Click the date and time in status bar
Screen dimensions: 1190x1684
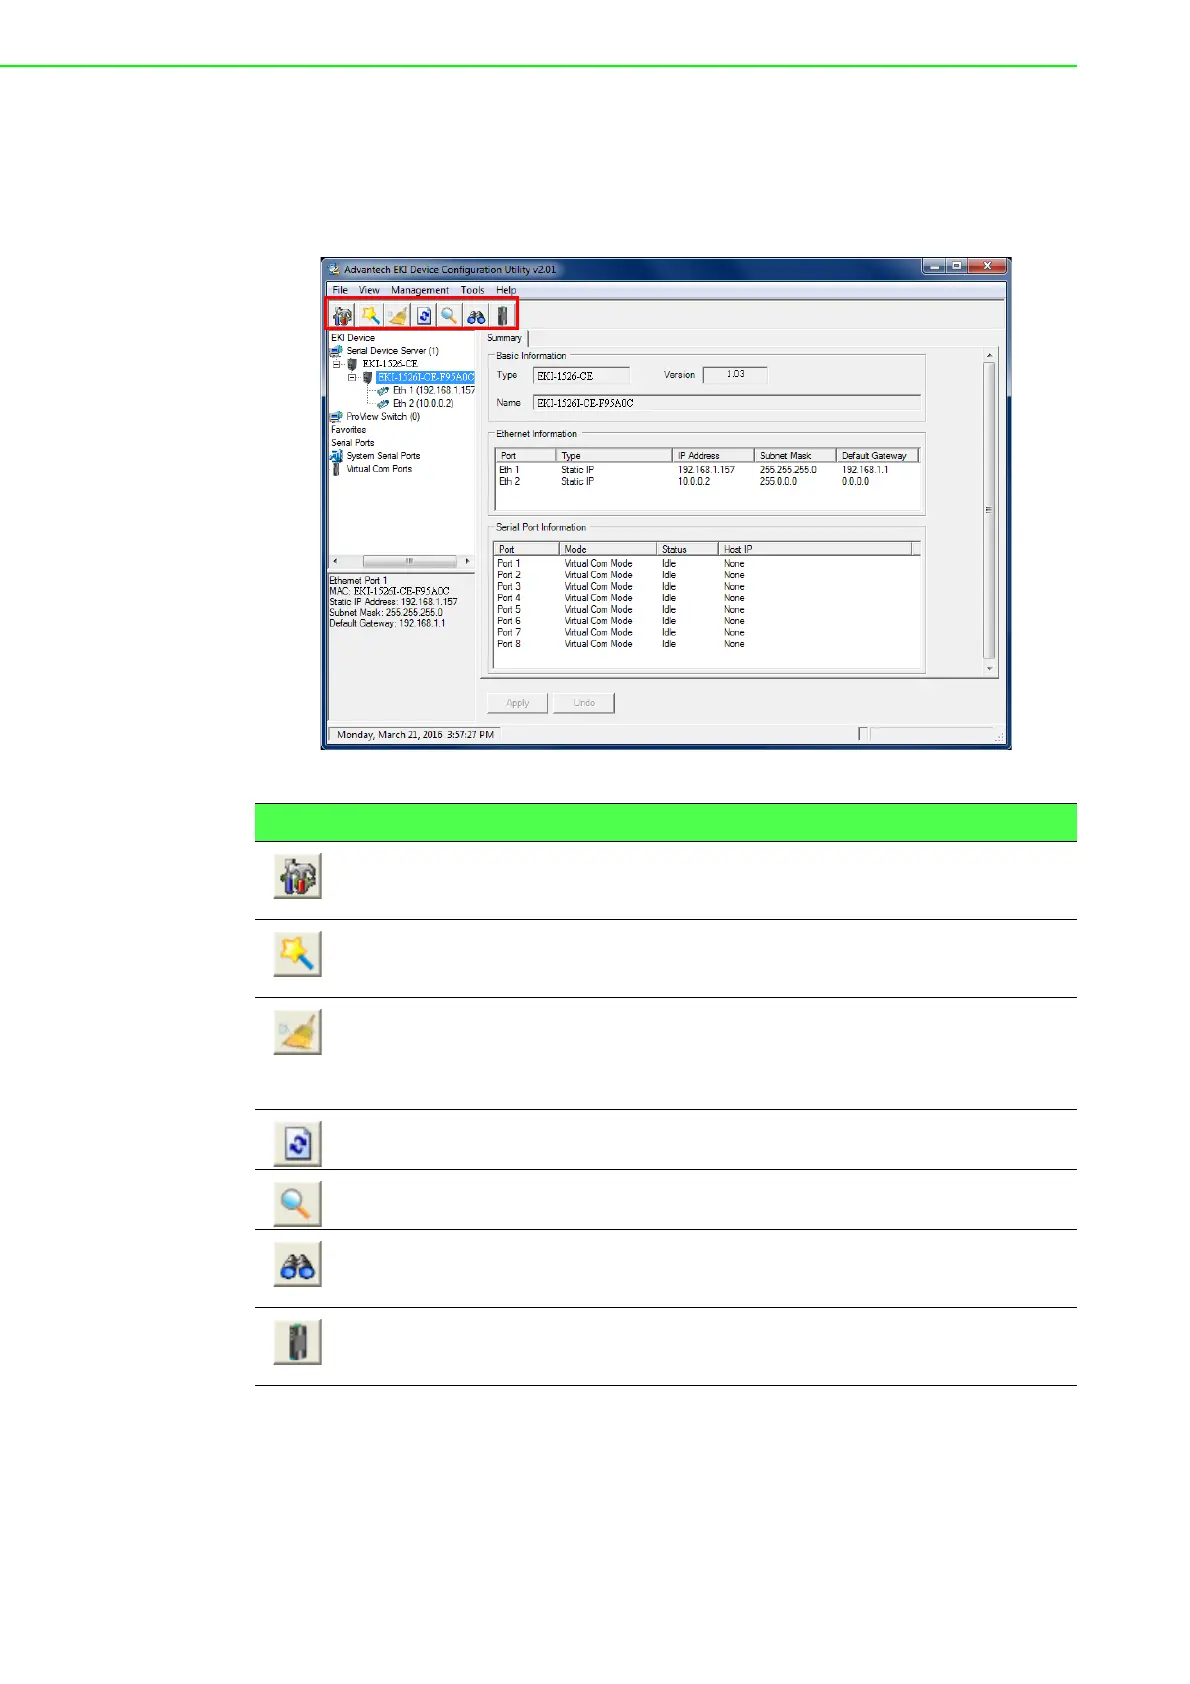[415, 735]
